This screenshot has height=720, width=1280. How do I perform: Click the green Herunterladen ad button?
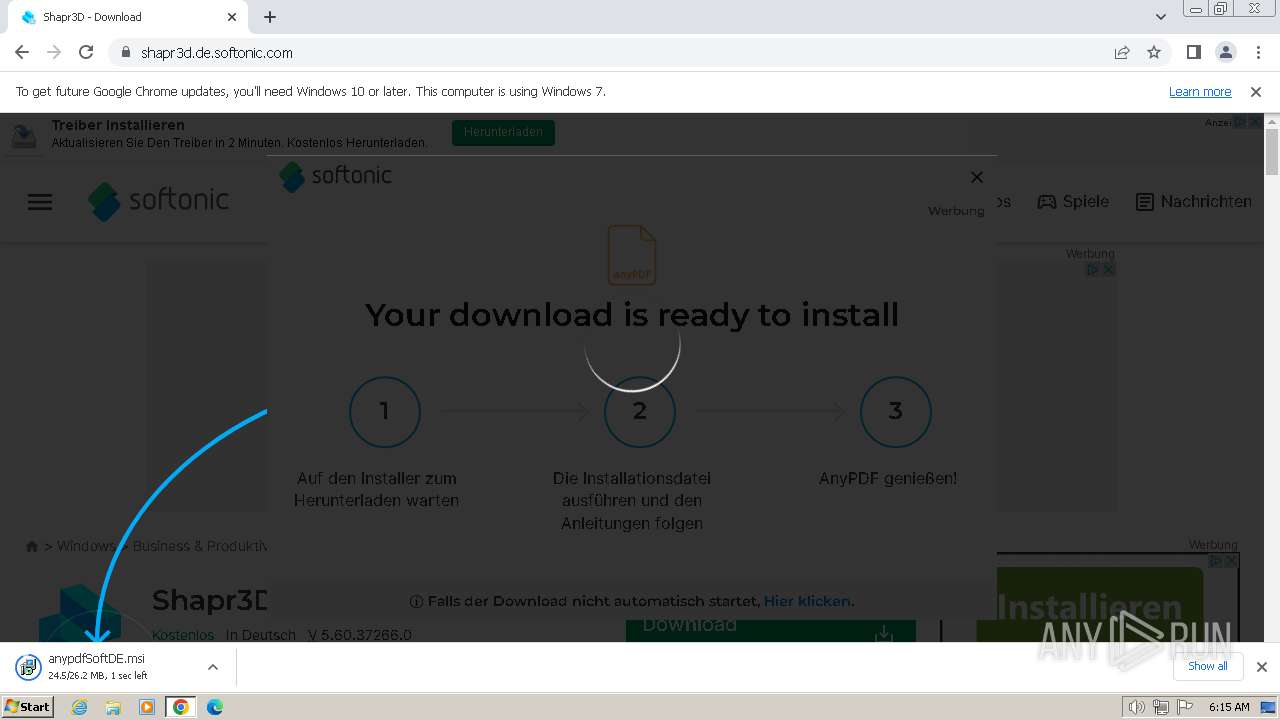503,132
